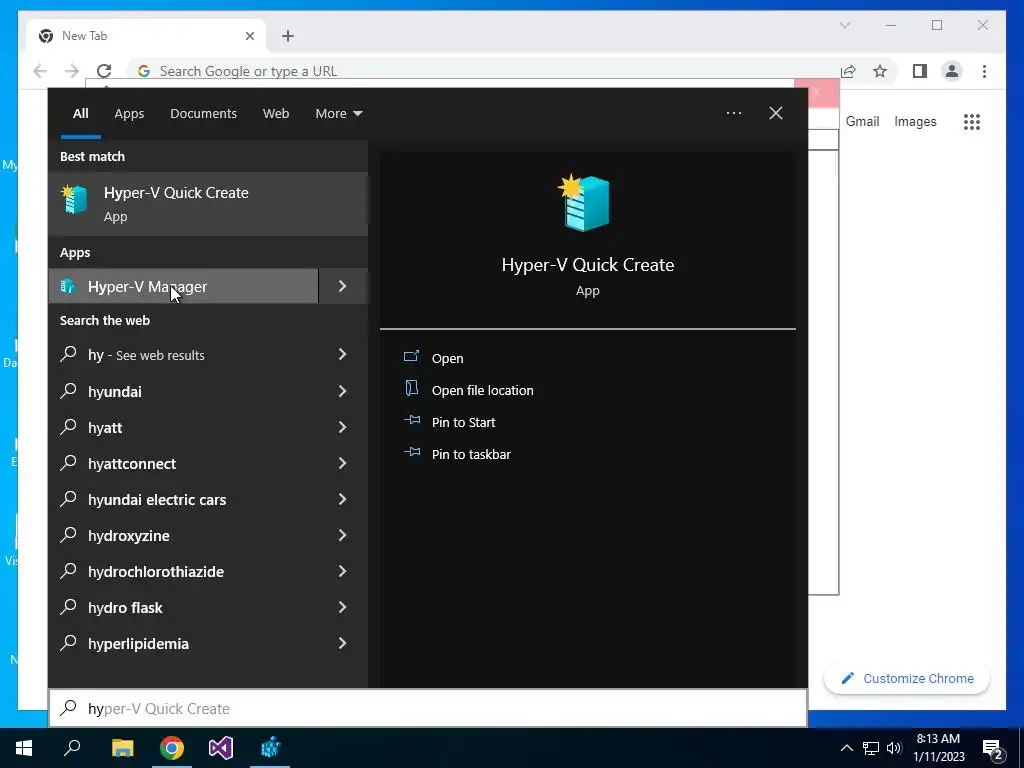Click the taskbar search magnifier icon
1024x768 pixels.
click(72, 748)
